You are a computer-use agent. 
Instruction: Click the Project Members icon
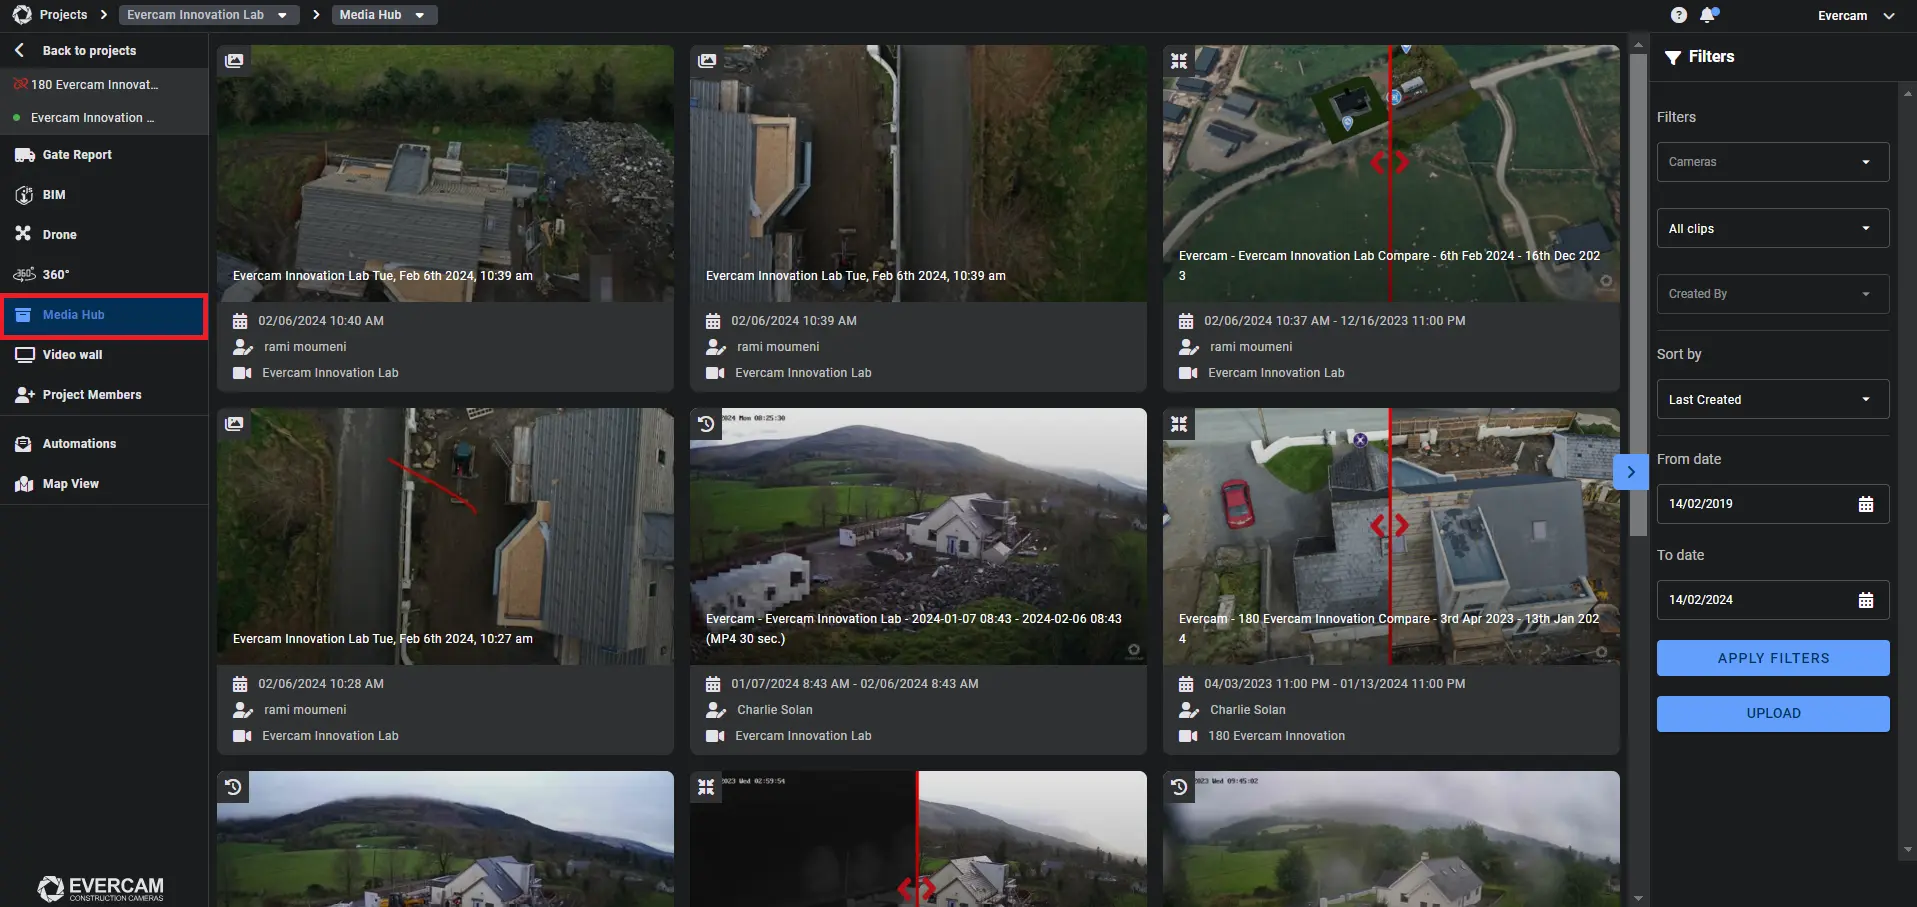pos(24,395)
